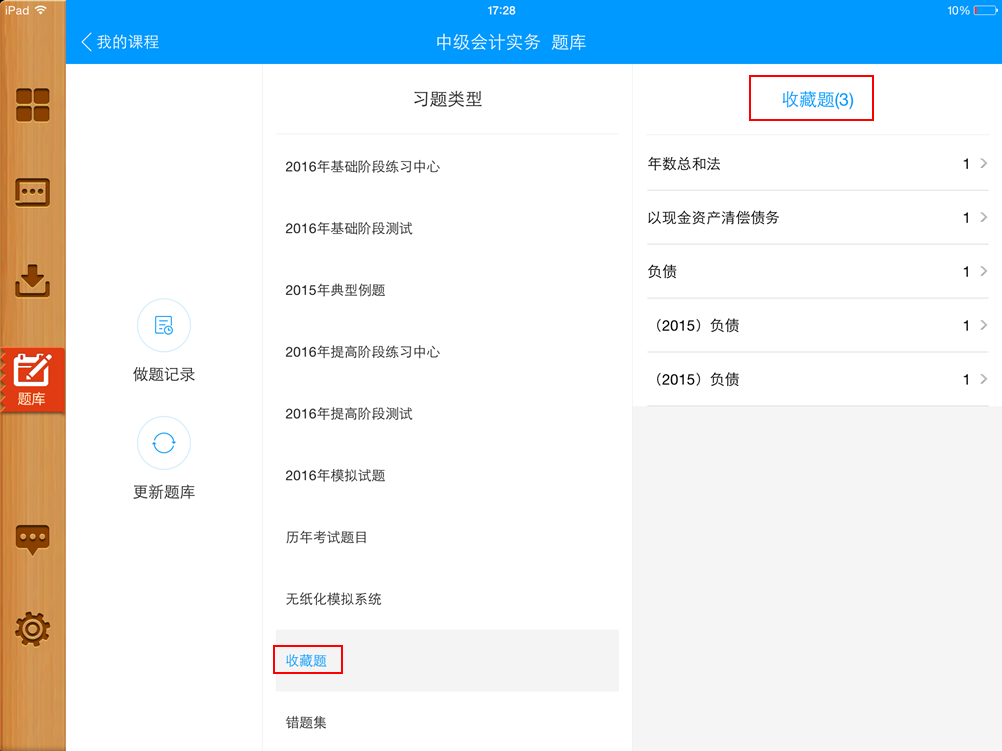Open the feedback speech bubble icon

coord(34,539)
